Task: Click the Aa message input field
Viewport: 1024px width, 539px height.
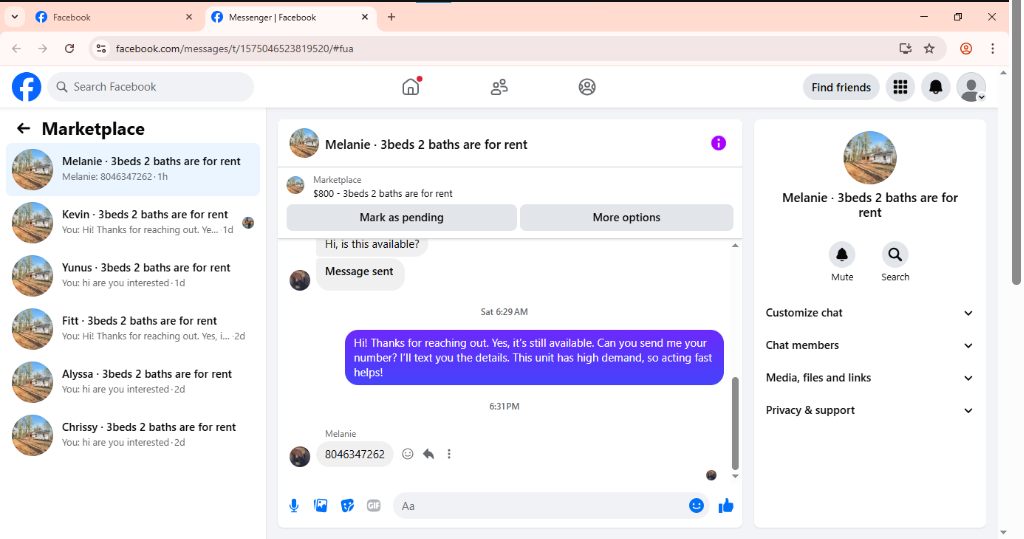Action: (x=539, y=506)
